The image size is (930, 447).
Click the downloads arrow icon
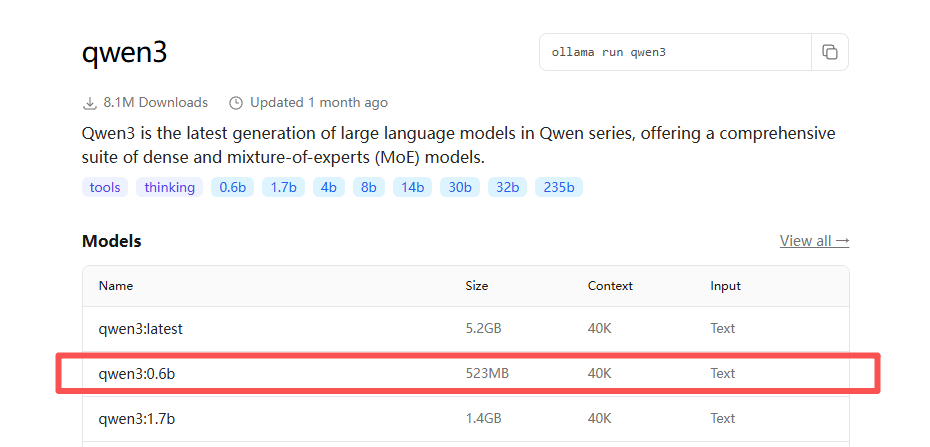pyautogui.click(x=90, y=103)
